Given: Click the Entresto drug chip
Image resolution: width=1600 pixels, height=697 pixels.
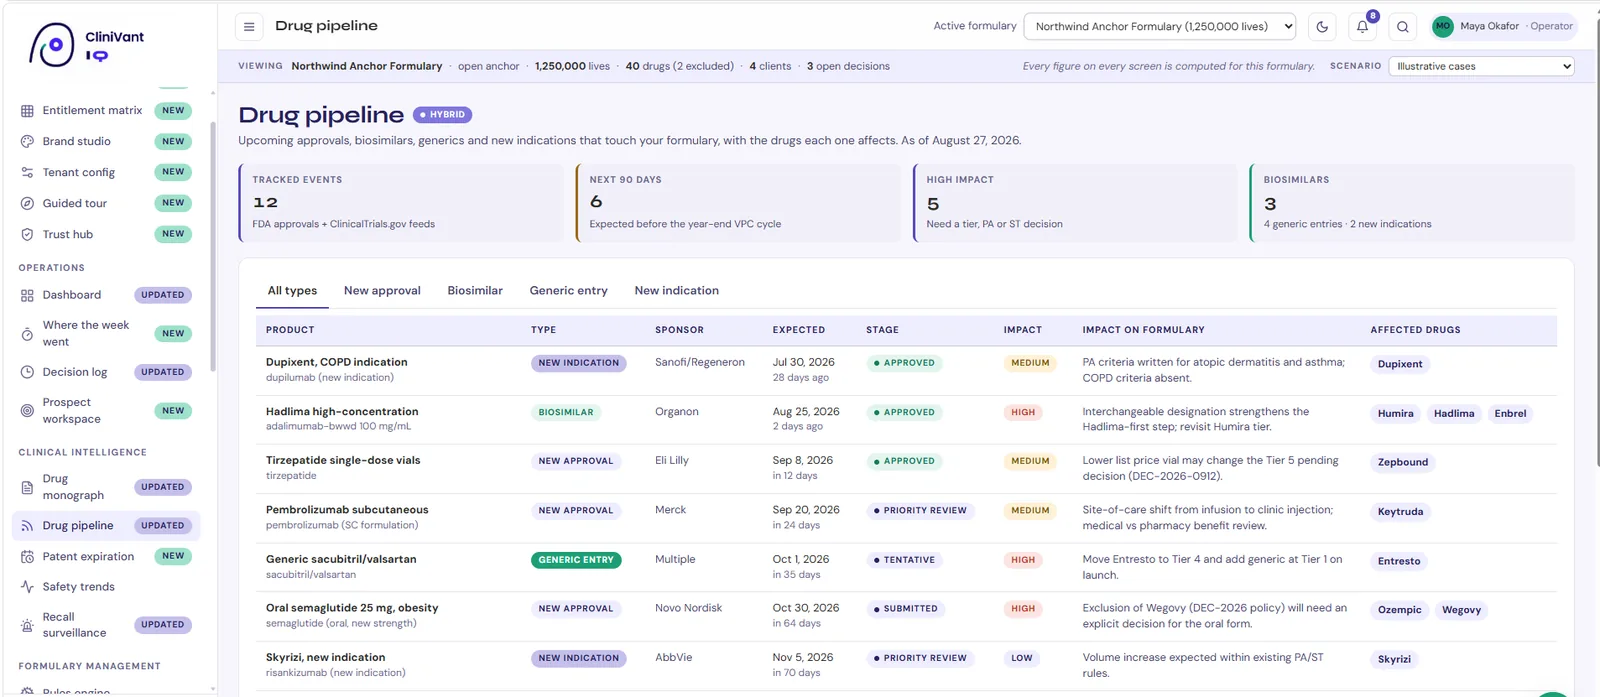Looking at the screenshot, I should click(1399, 561).
